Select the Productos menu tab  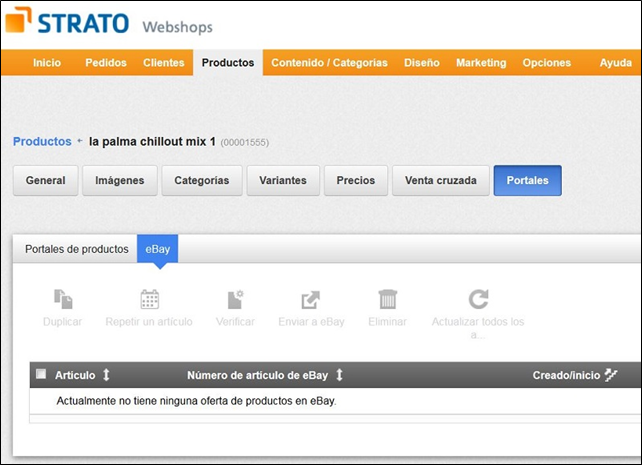pos(228,63)
